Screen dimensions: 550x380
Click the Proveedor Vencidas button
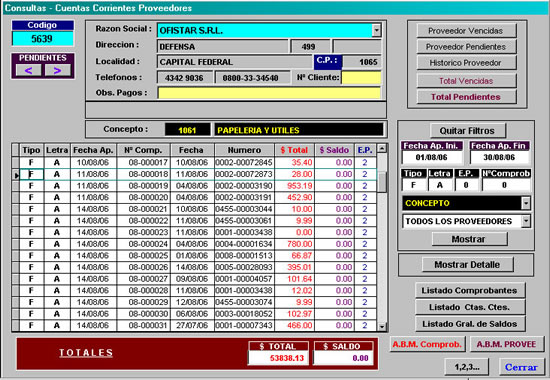click(466, 31)
